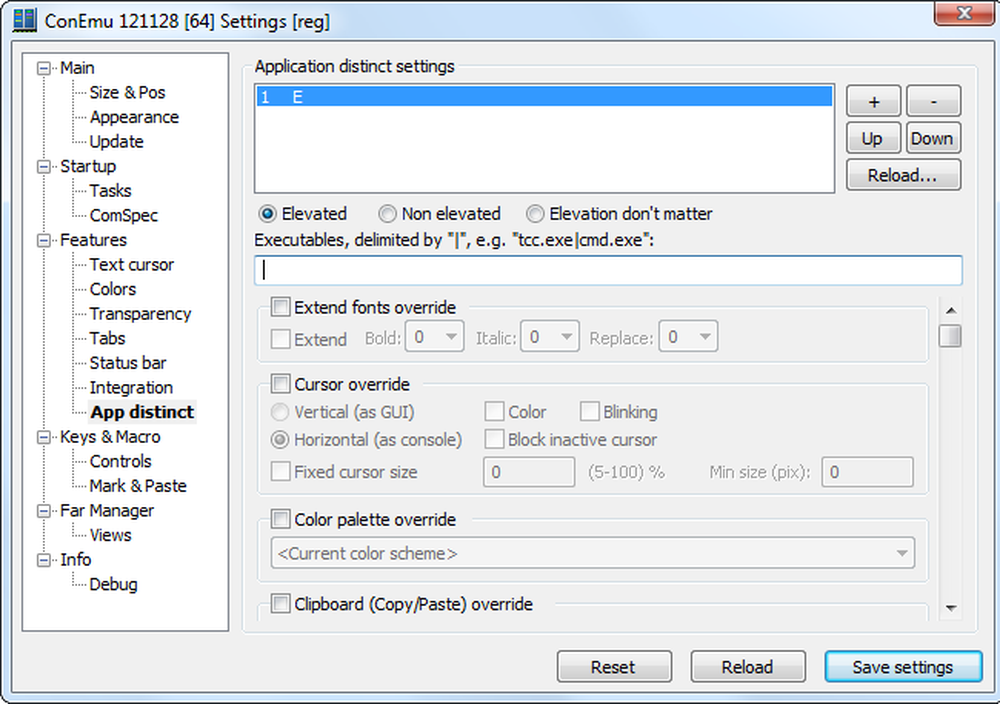Click scrollbar down arrow in overrides panel

pyautogui.click(x=951, y=608)
